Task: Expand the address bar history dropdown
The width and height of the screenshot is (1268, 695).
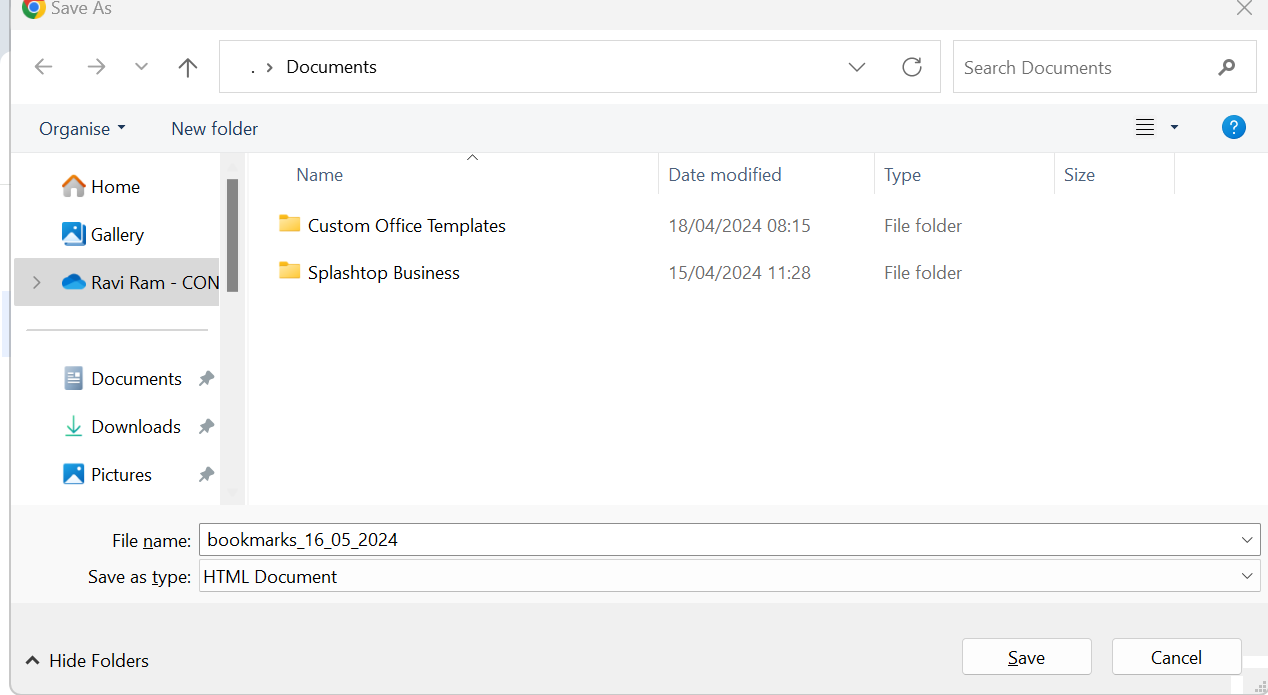Action: pyautogui.click(x=857, y=67)
